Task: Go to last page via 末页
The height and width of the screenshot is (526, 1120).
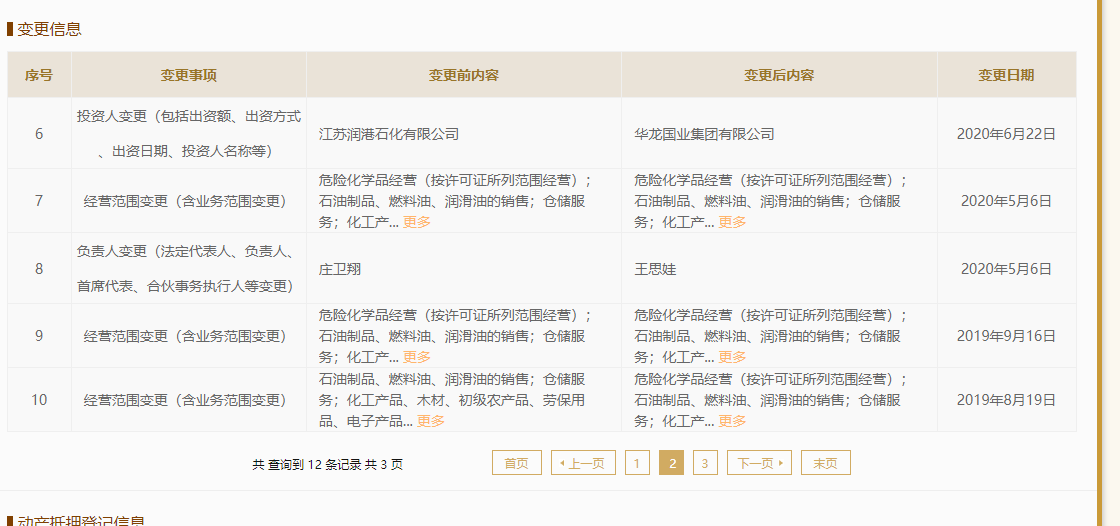Action: click(x=826, y=463)
